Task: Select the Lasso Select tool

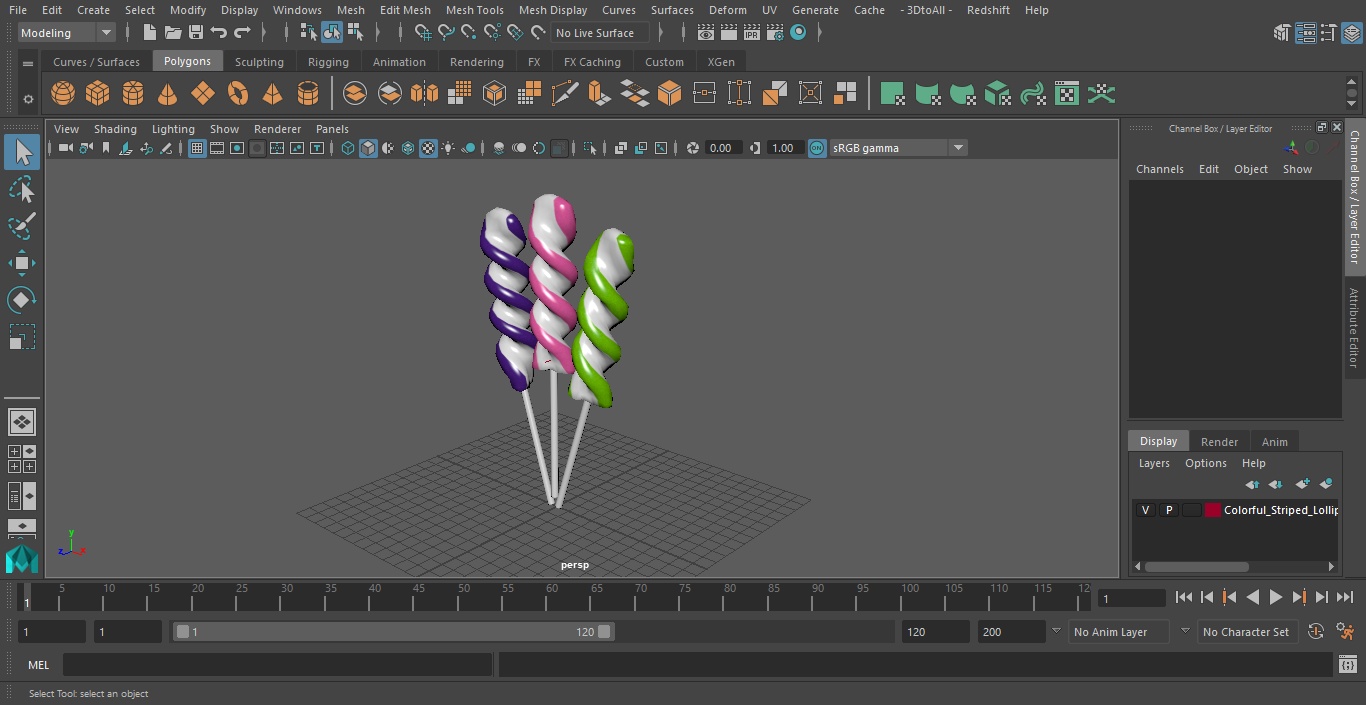Action: [x=22, y=189]
